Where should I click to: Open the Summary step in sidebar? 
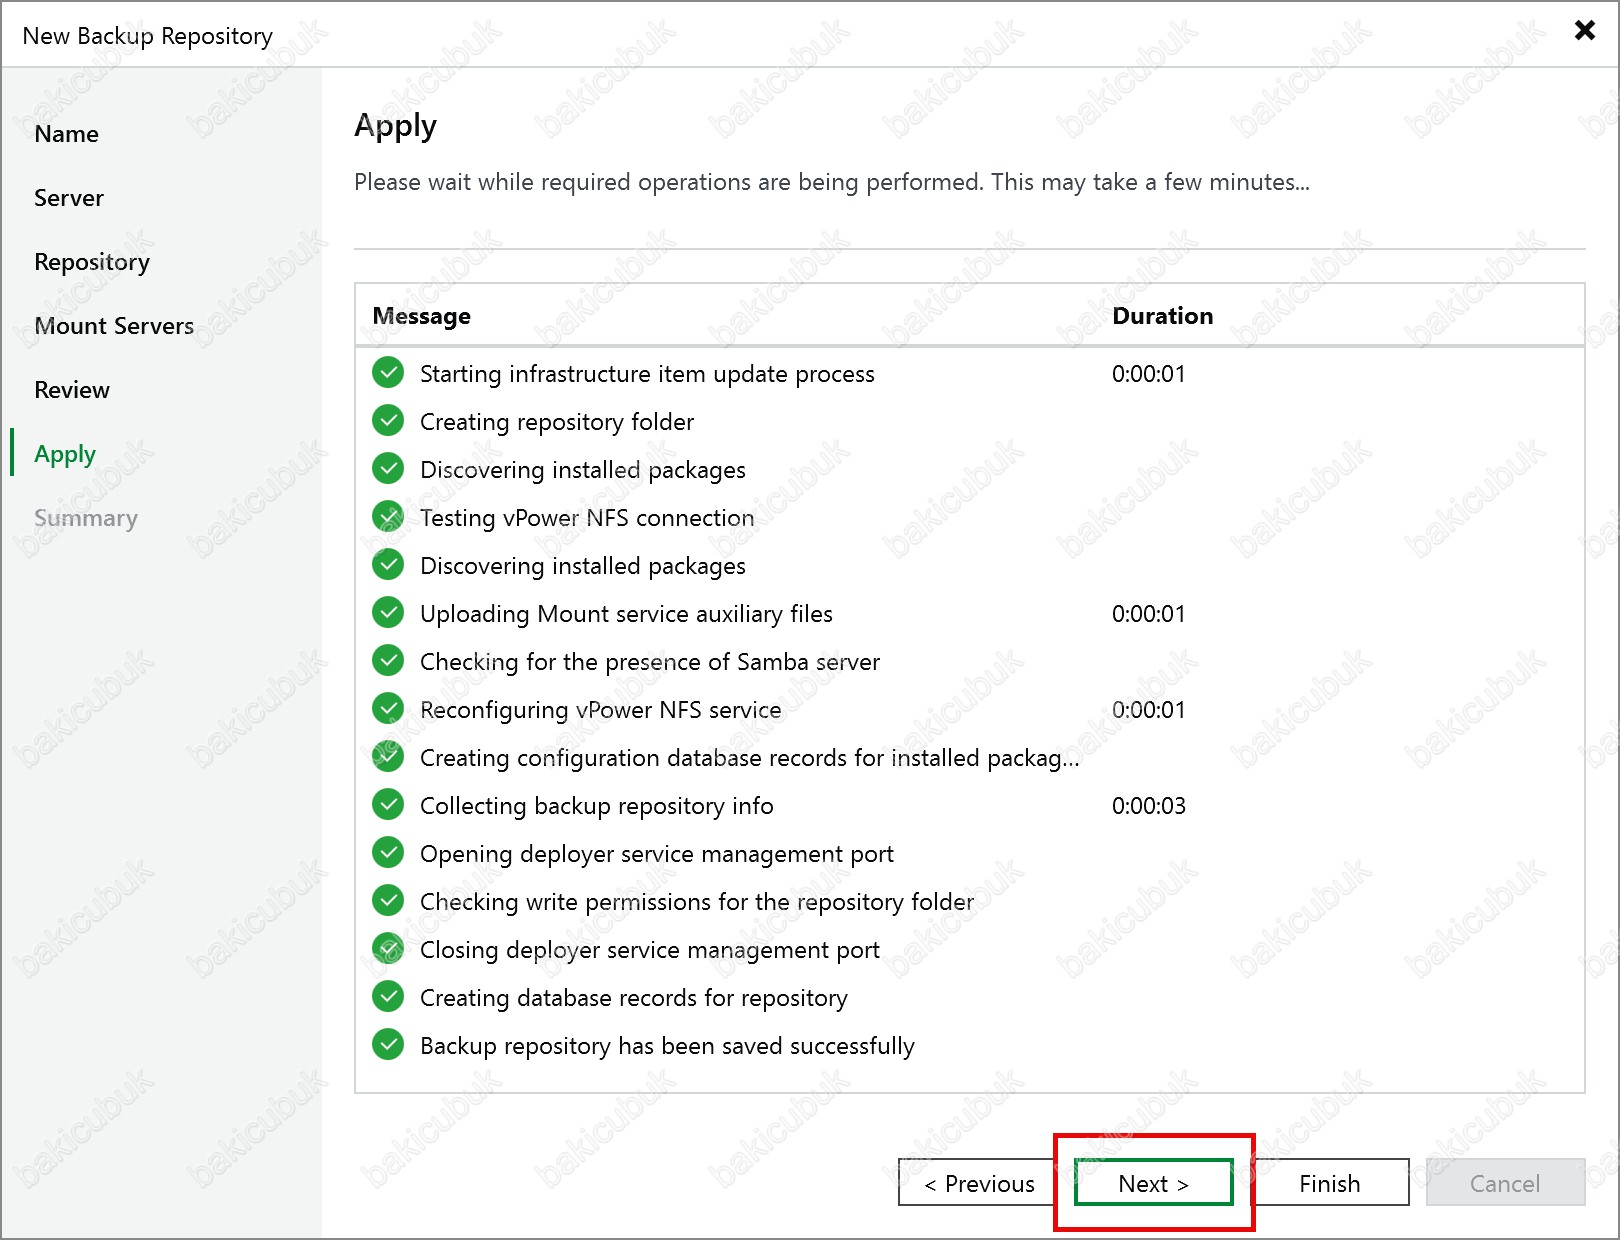click(86, 518)
